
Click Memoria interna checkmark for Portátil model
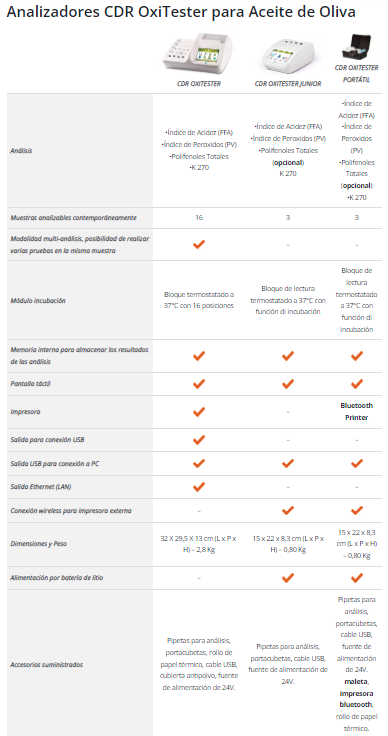[357, 356]
